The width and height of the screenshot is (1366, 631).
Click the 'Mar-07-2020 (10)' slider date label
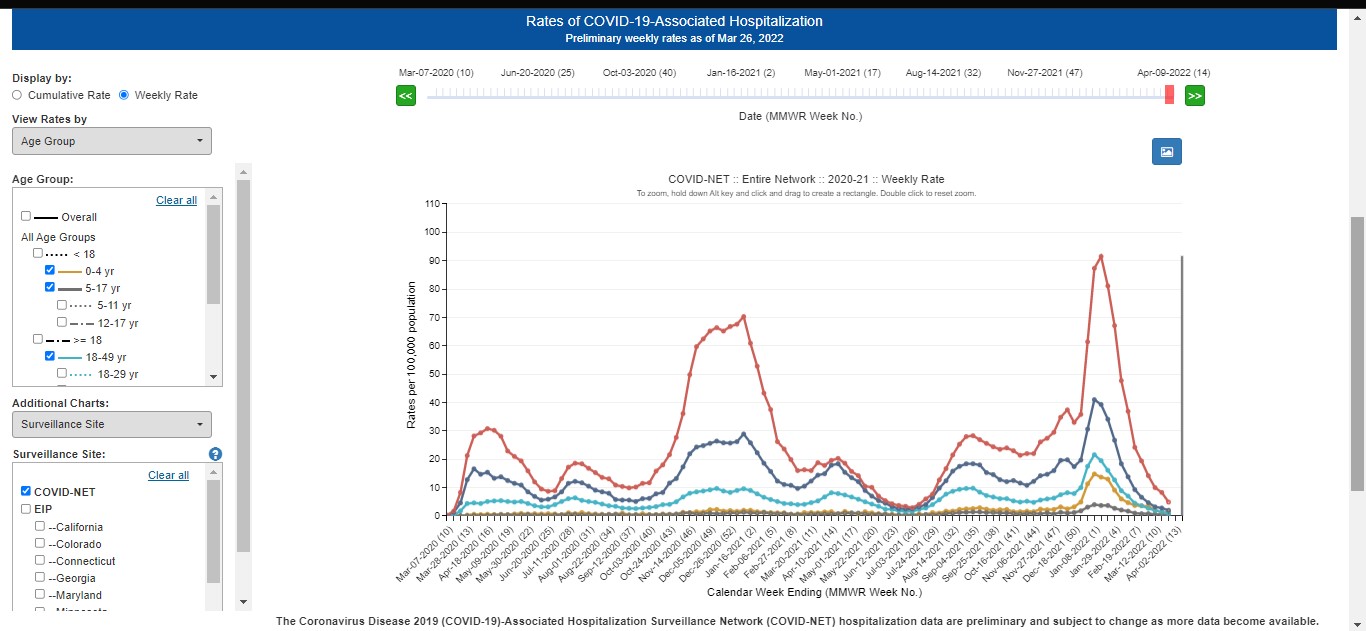click(436, 73)
